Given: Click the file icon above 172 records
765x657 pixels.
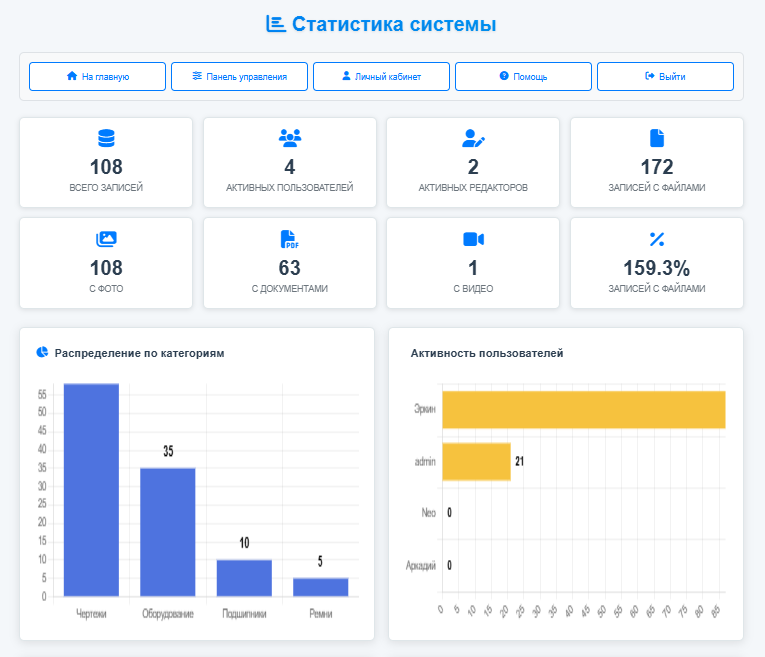Looking at the screenshot, I should click(657, 138).
